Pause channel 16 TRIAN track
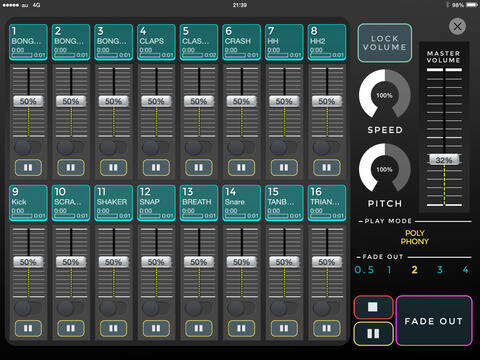Viewport: 480px width, 360px height. [x=327, y=328]
